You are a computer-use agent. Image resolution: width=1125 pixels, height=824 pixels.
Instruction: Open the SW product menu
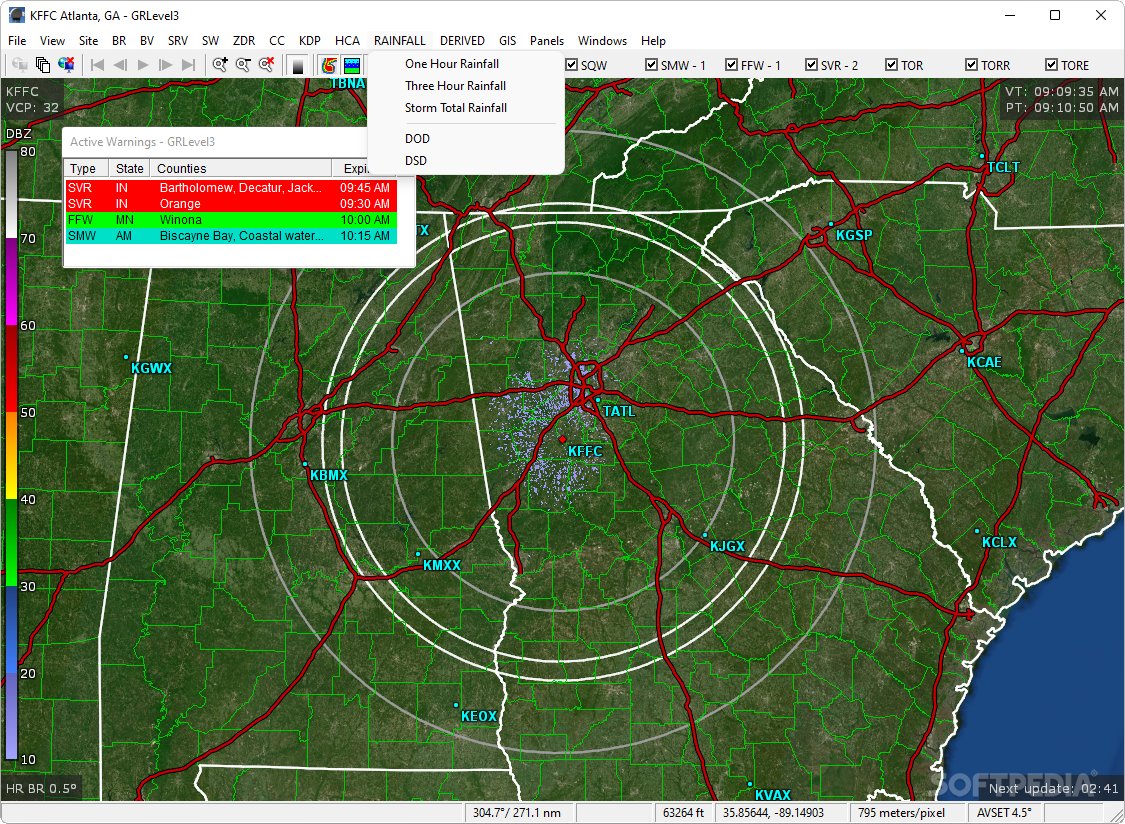point(210,41)
